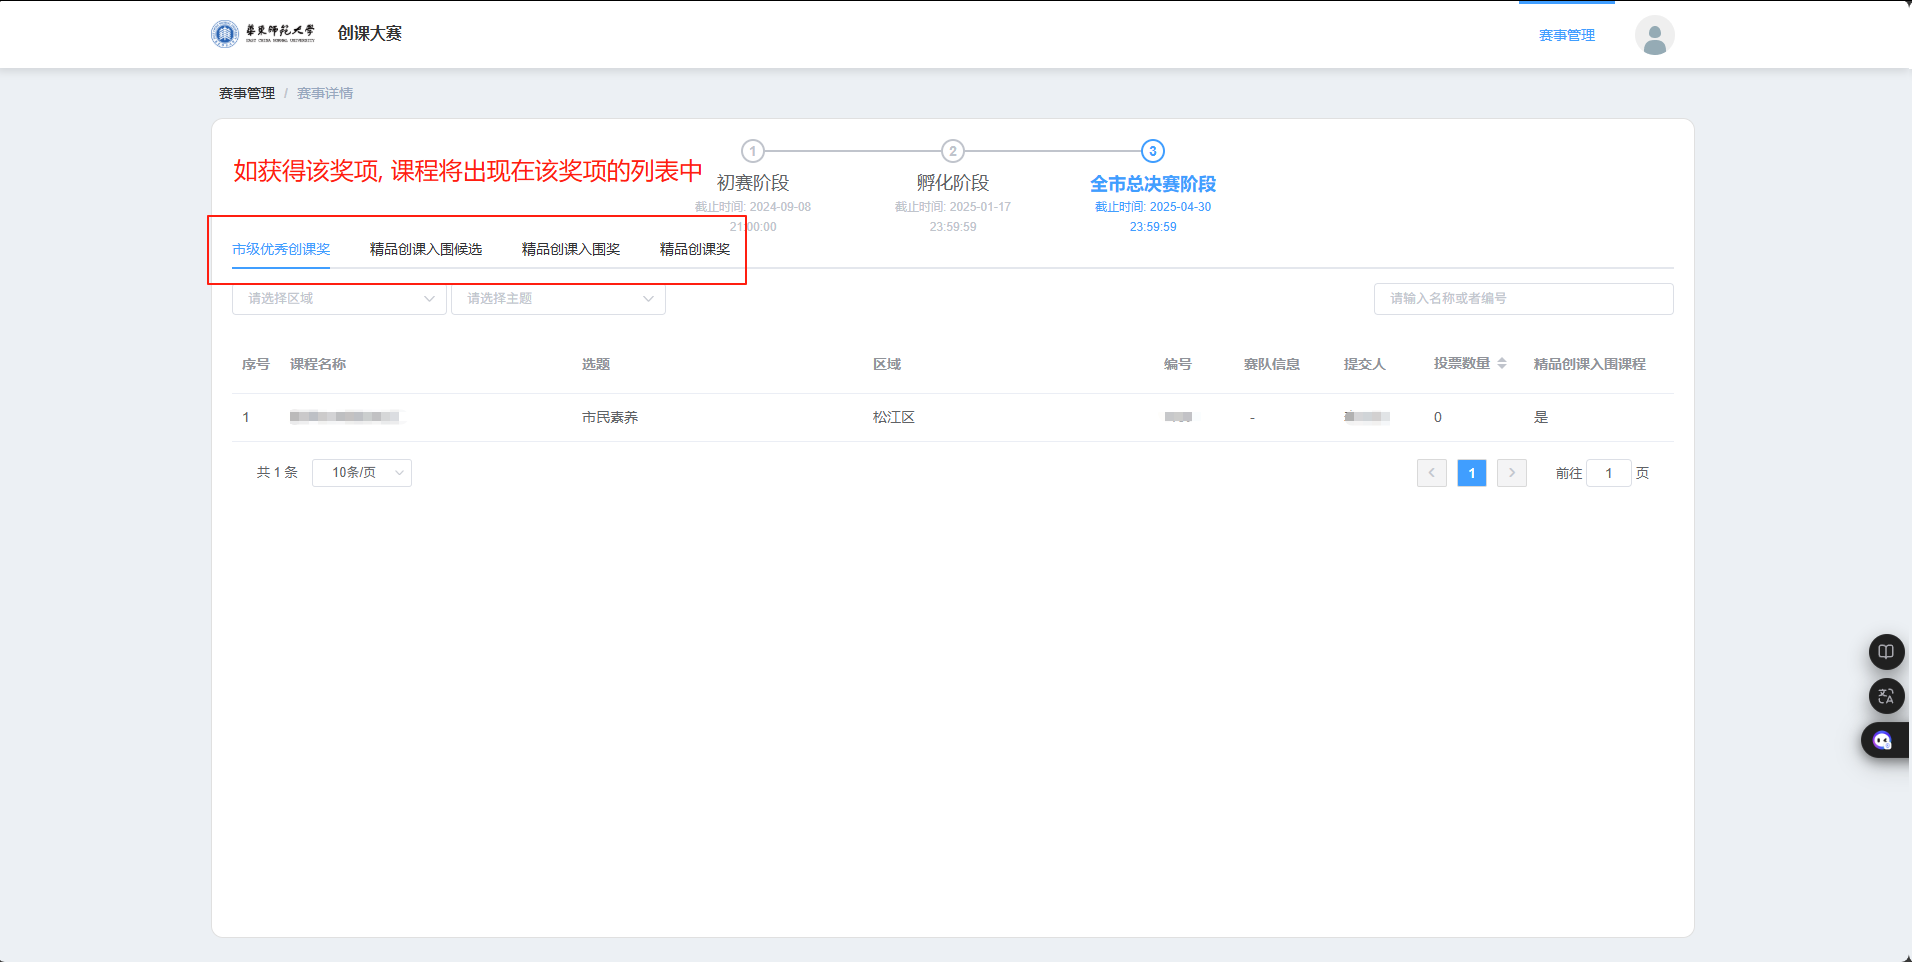Sort by 投票数量 column arrows
This screenshot has height=962, width=1912.
point(1502,364)
